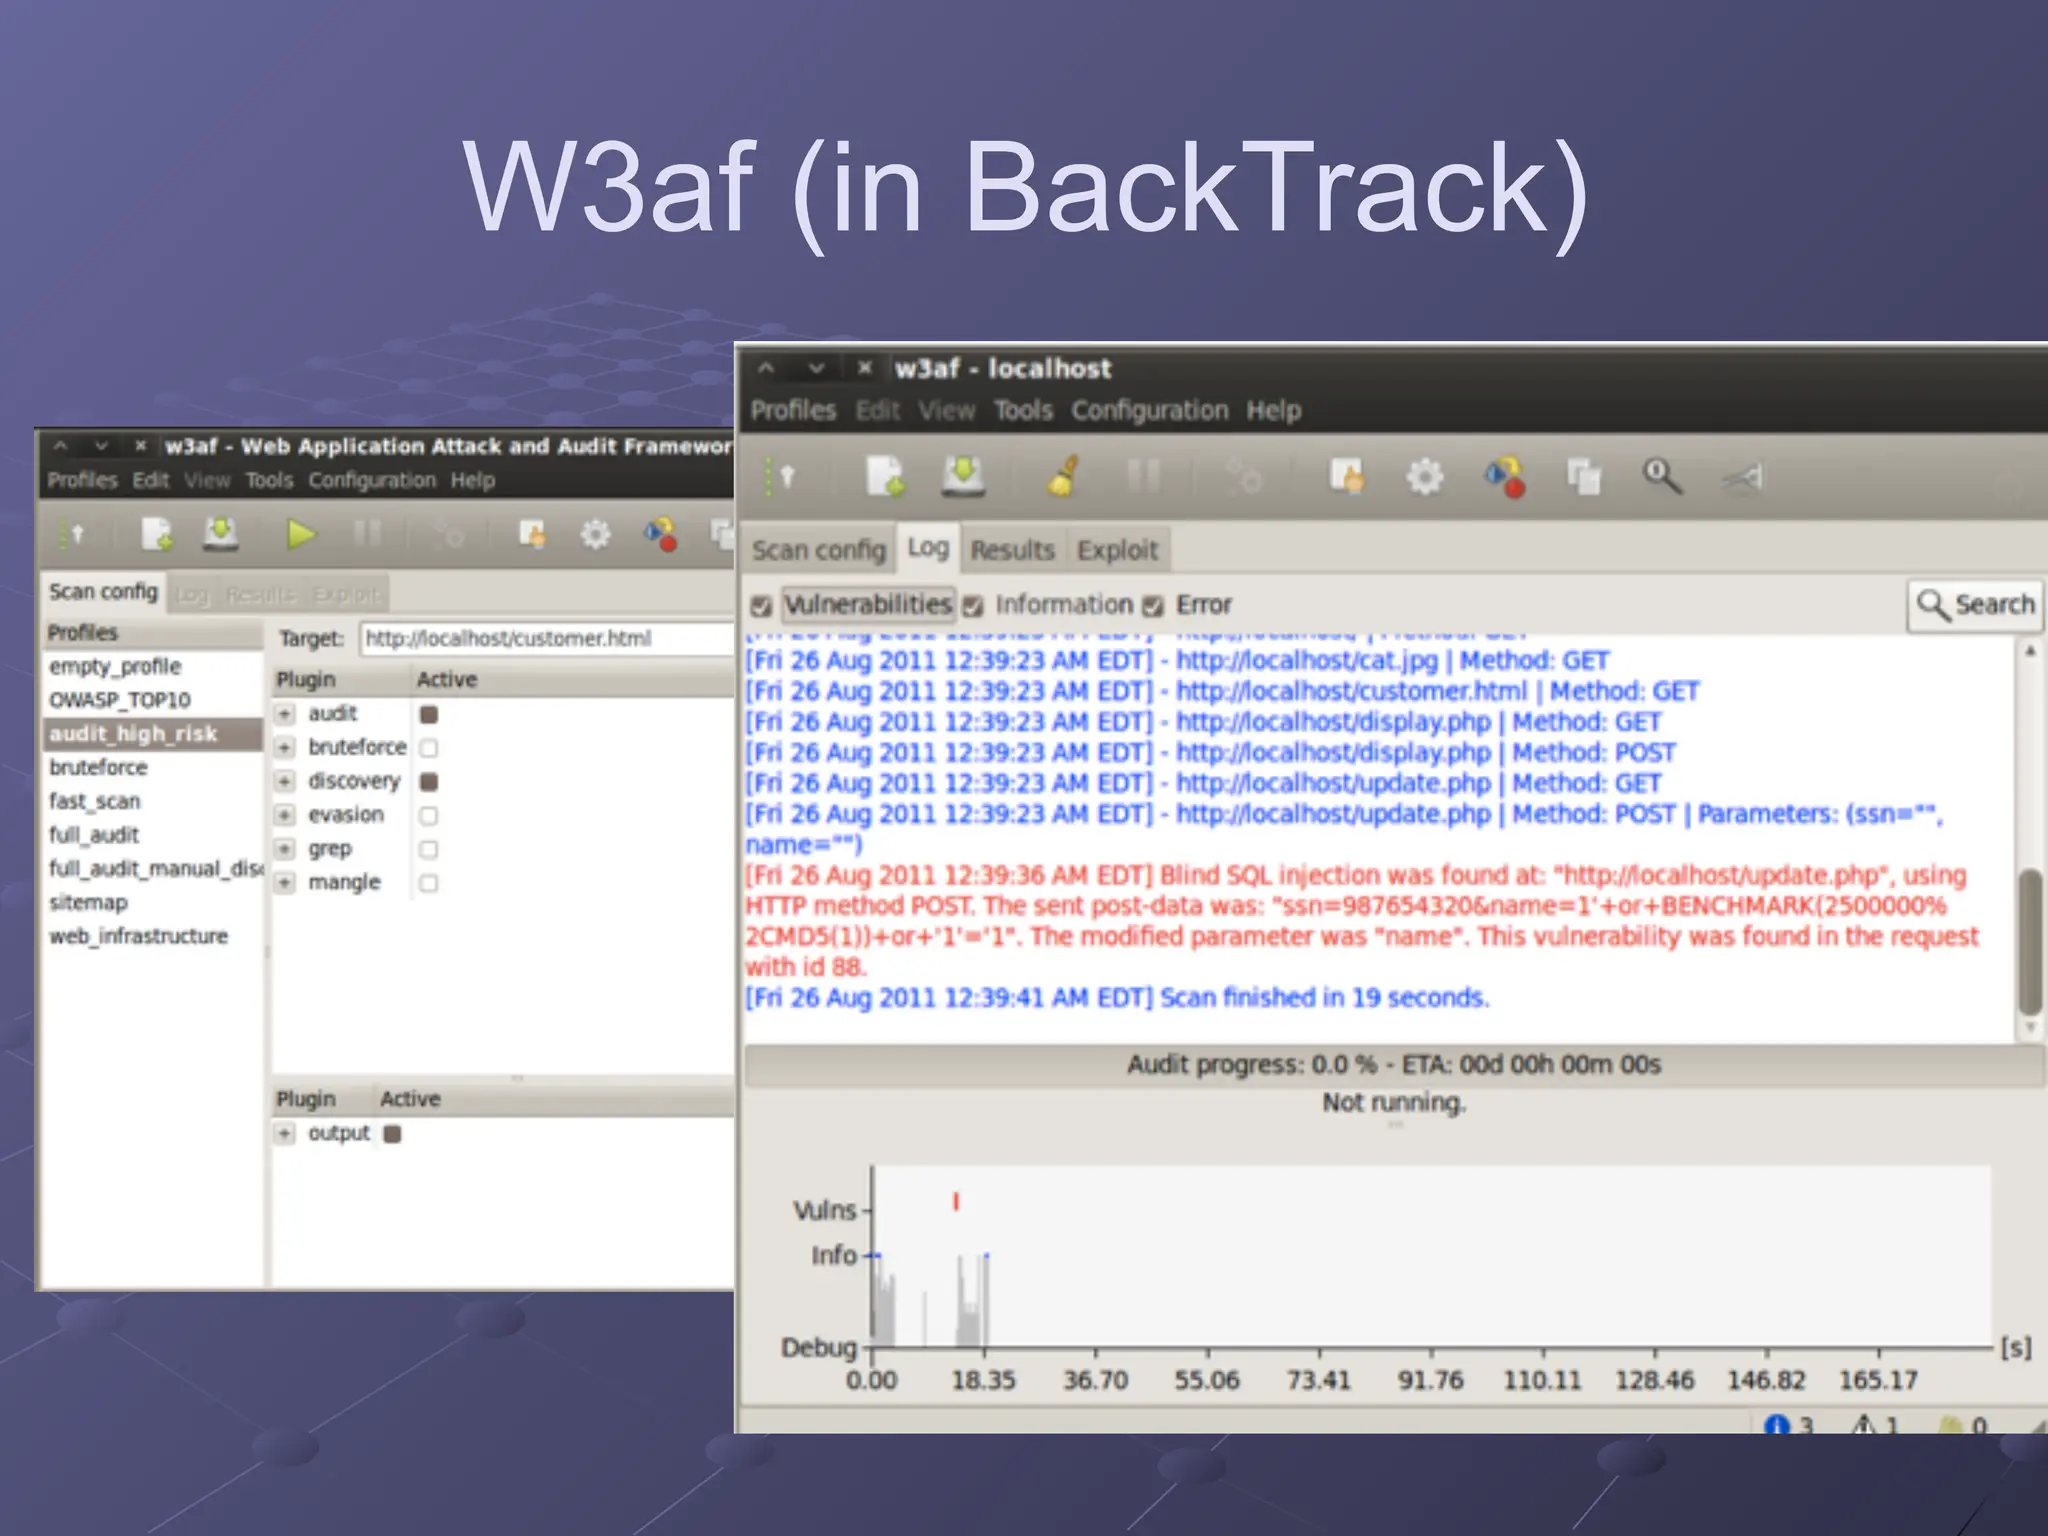Click the gear Configuration icon in left window toolbar

tap(595, 535)
